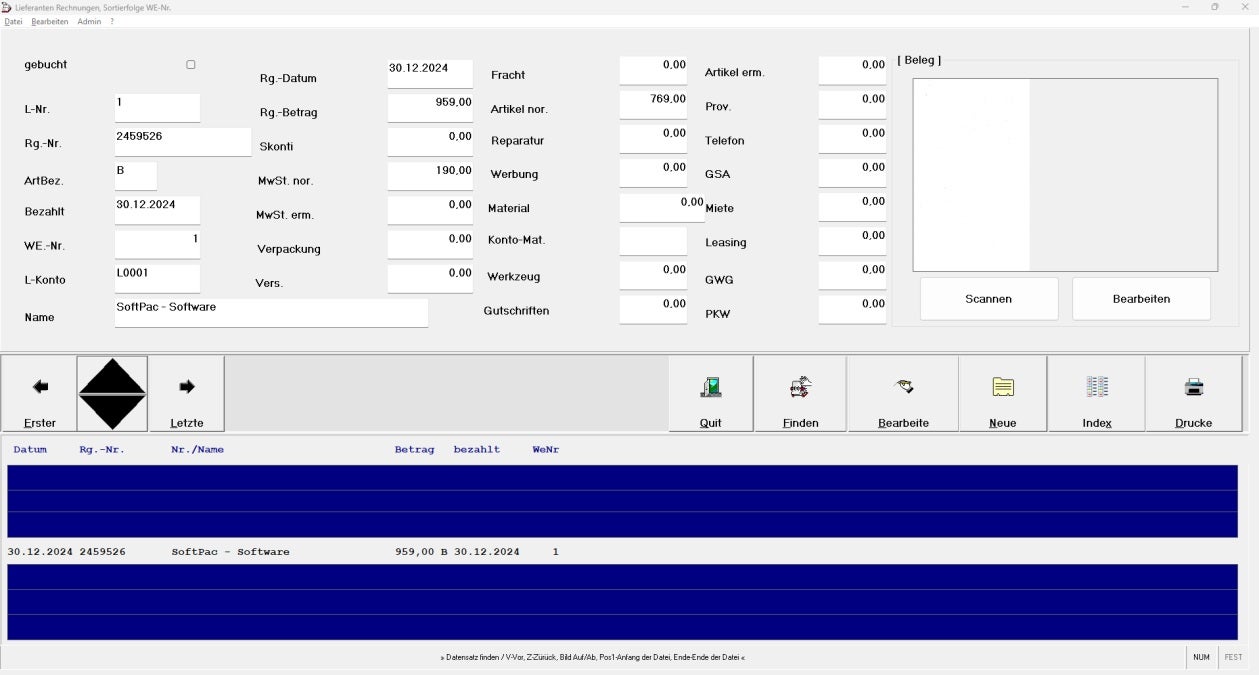Viewport: 1259px width, 675px height.
Task: Focus the Gutschriften amount field
Action: pos(653,309)
